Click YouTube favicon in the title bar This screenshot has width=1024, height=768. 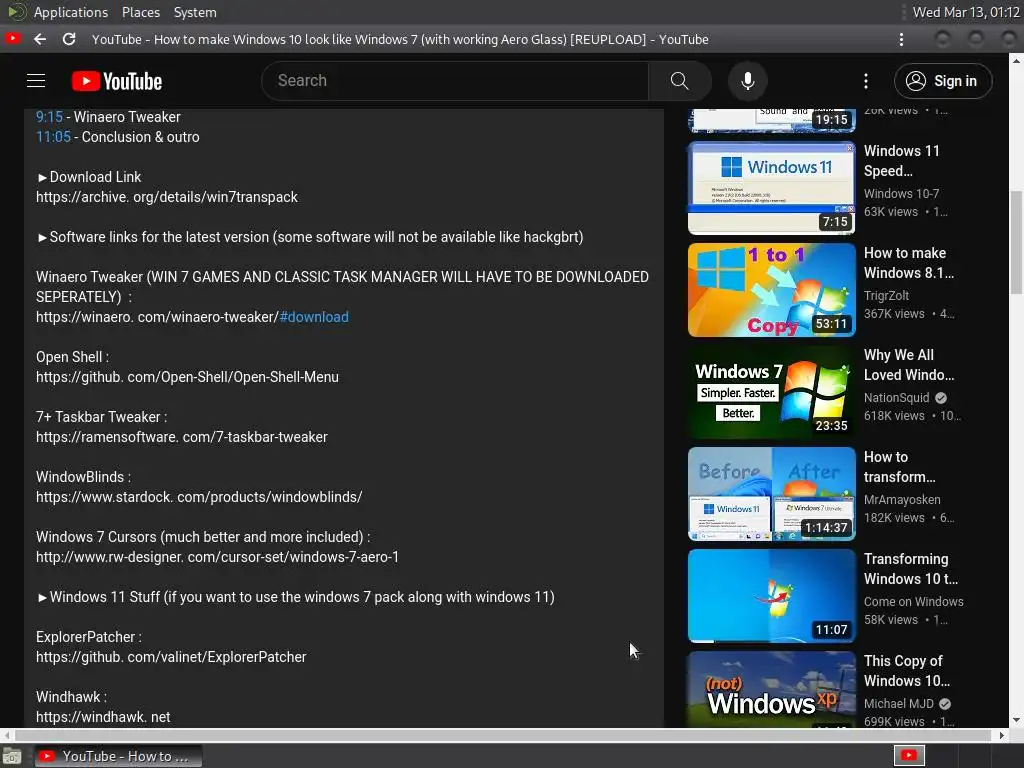tap(12, 39)
